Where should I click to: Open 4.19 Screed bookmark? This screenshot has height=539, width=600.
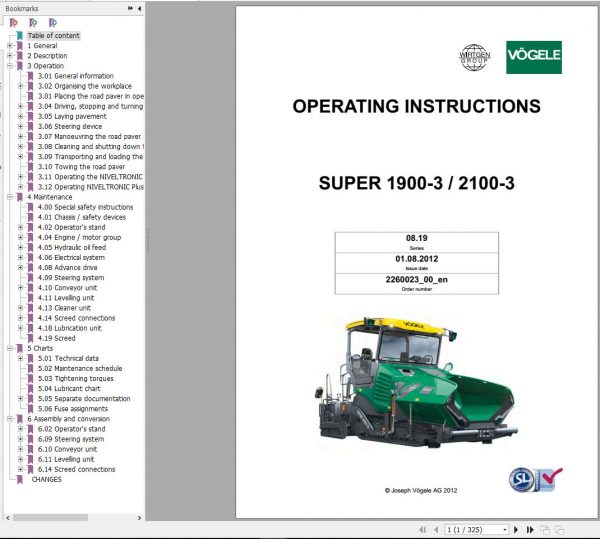point(57,338)
